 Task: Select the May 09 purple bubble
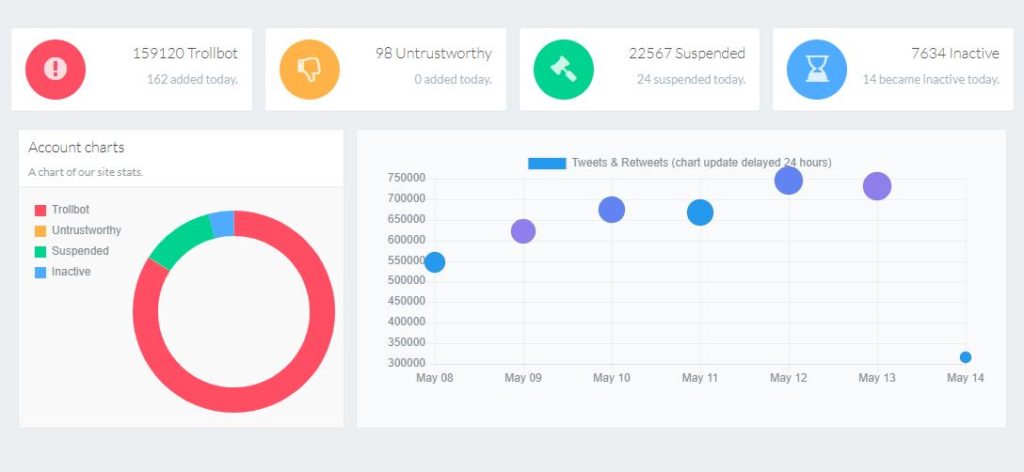(x=523, y=230)
